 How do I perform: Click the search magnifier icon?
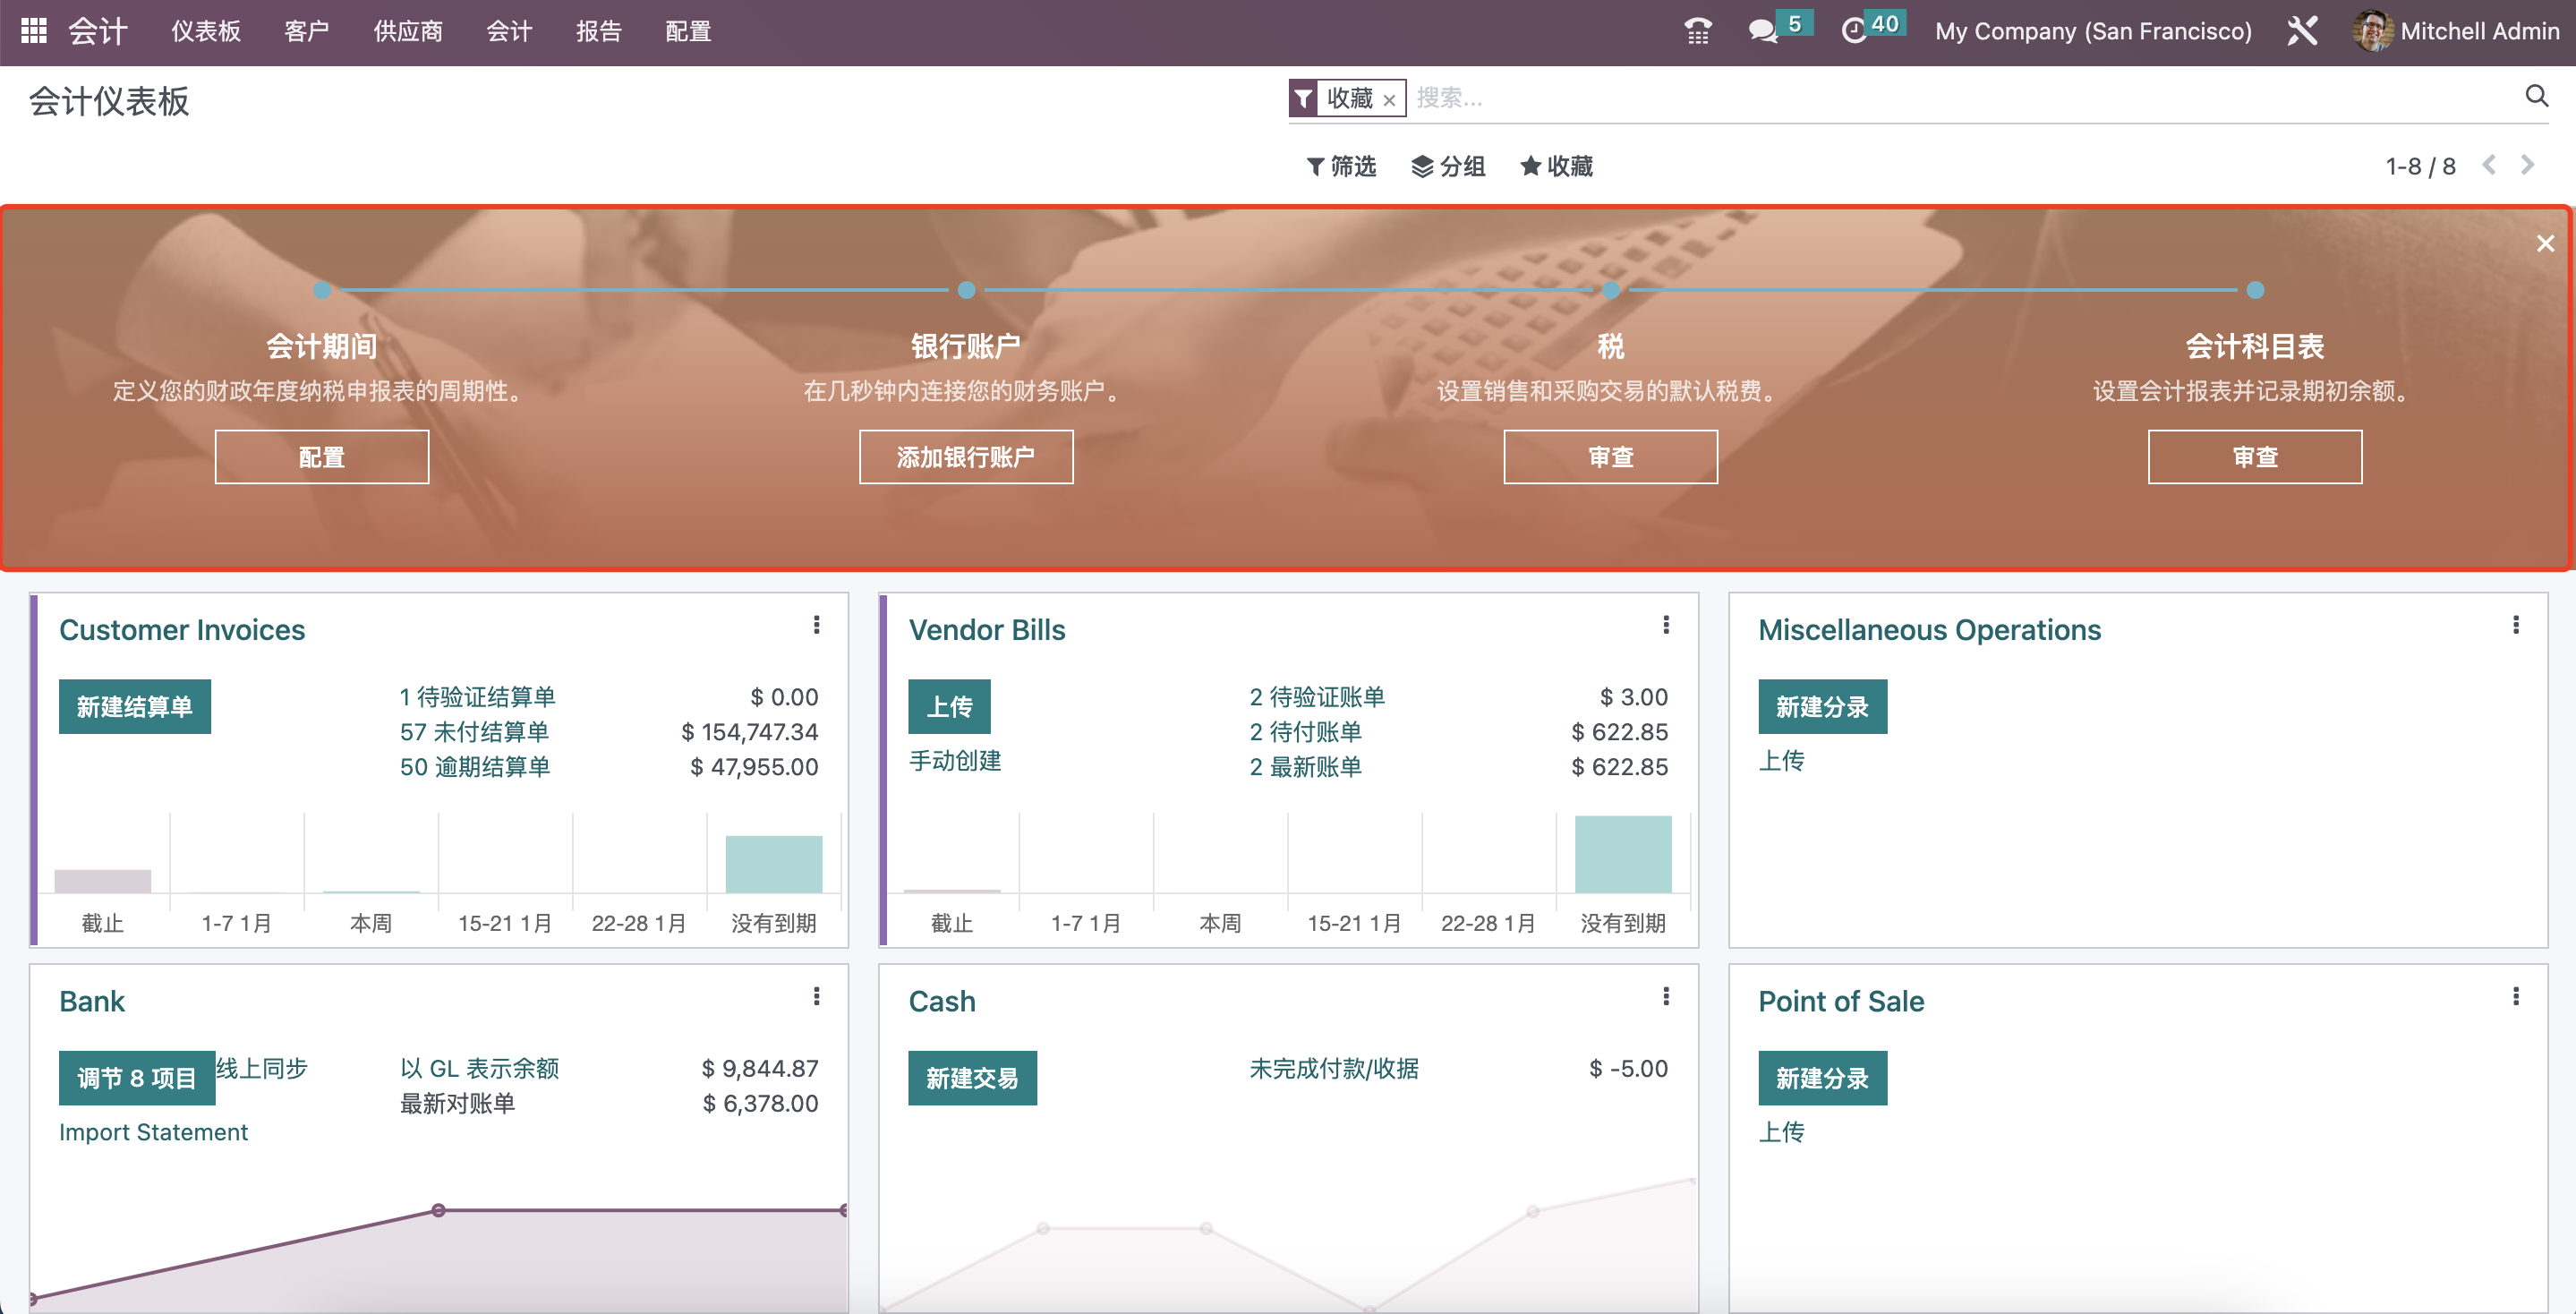2536,96
